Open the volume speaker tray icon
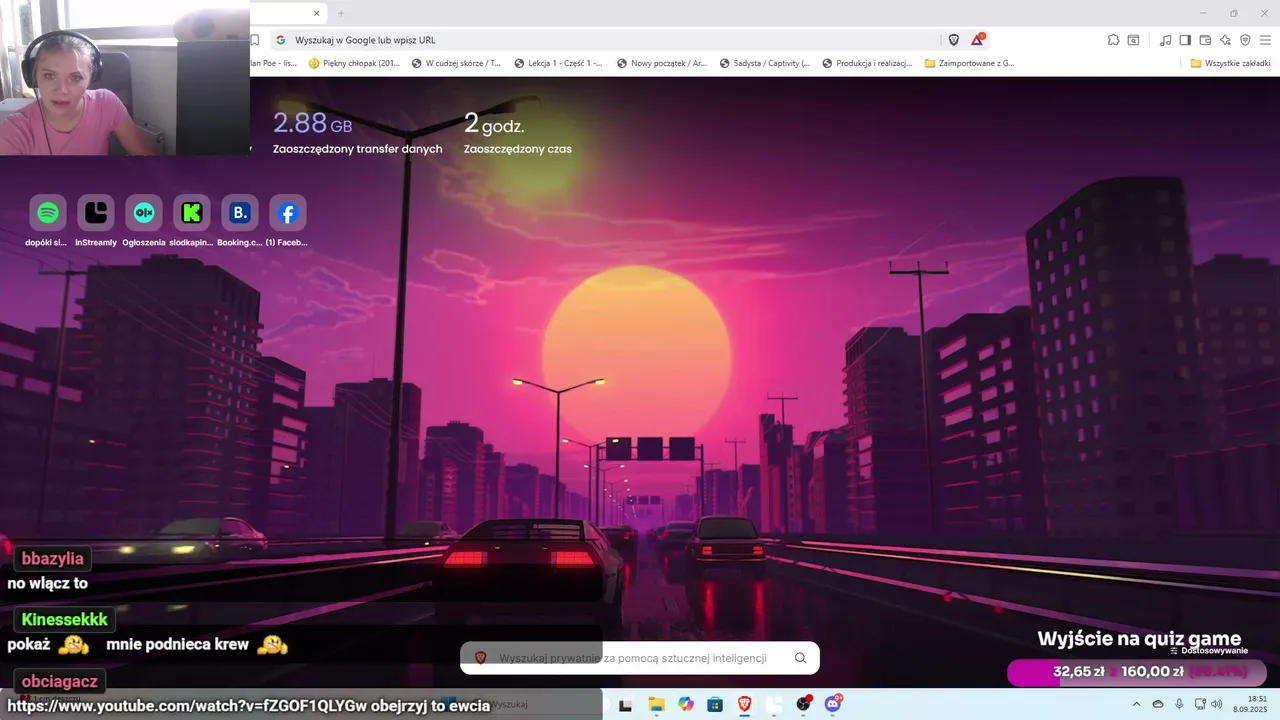 1217,704
